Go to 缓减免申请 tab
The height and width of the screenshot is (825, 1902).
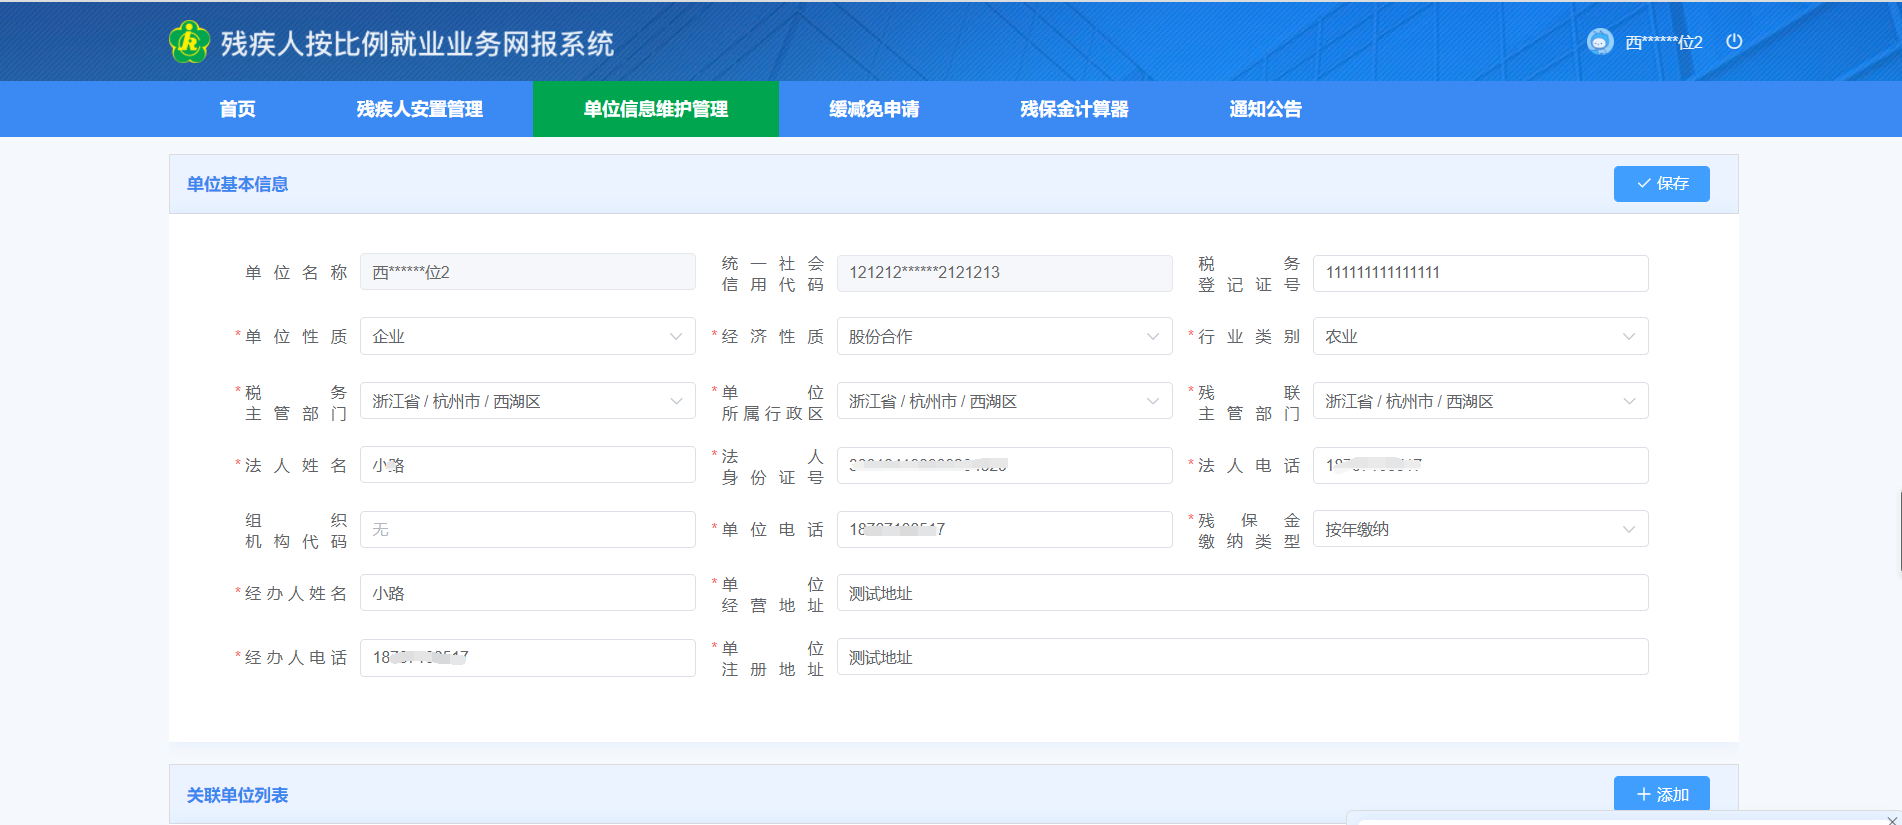pyautogui.click(x=874, y=109)
